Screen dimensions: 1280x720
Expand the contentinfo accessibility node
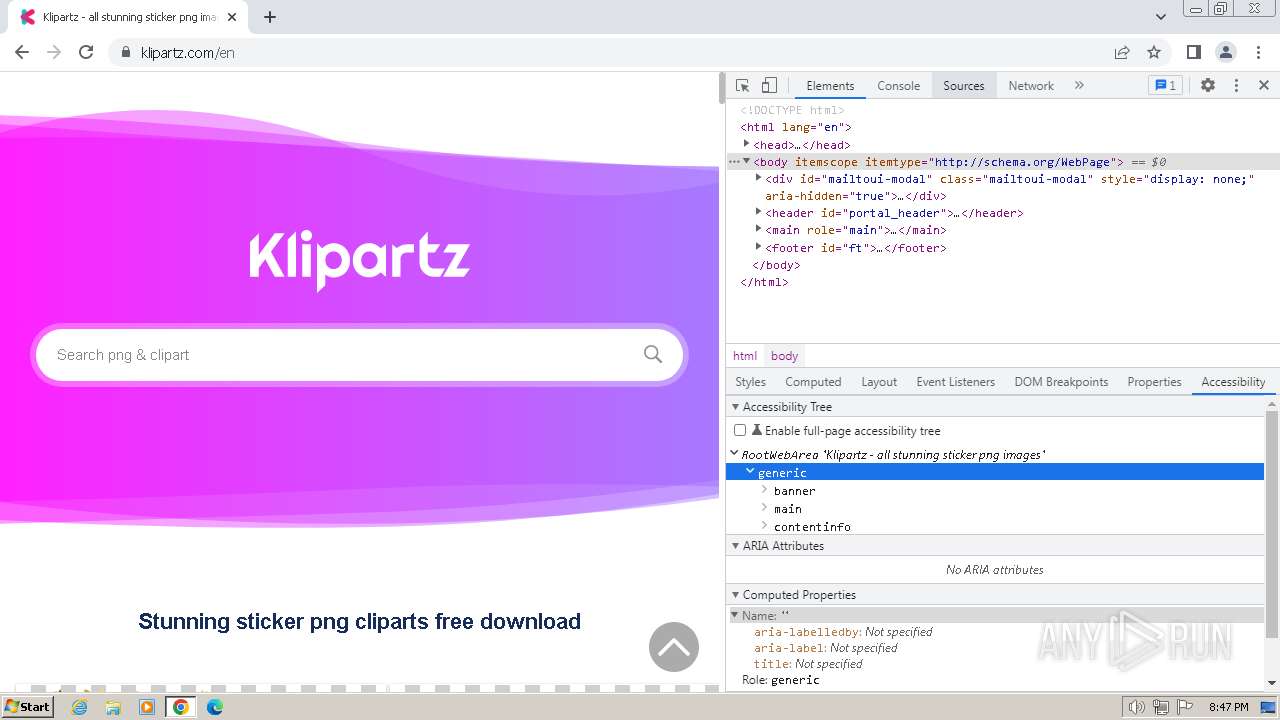pyautogui.click(x=765, y=526)
